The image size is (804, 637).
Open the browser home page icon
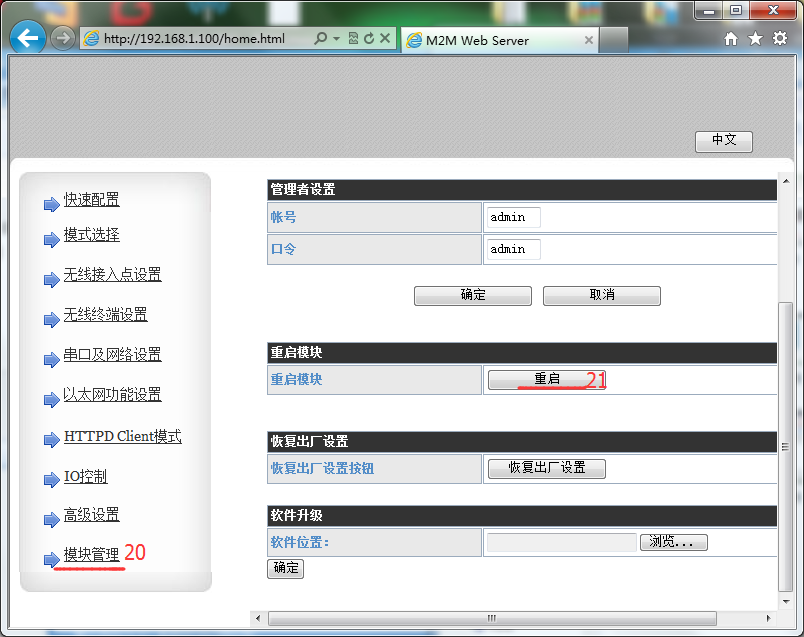click(731, 38)
